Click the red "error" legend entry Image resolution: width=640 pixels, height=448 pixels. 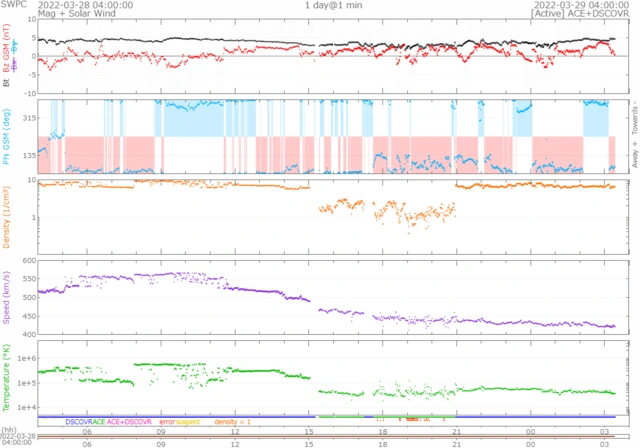[166, 423]
